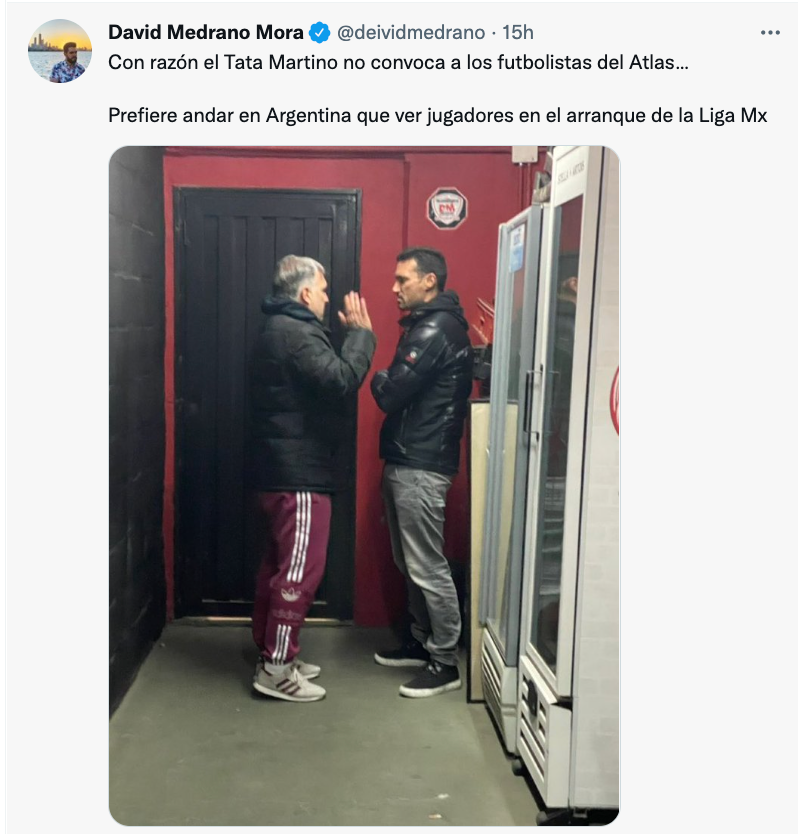Click the raised hand of the gray-haired man

pyautogui.click(x=355, y=311)
